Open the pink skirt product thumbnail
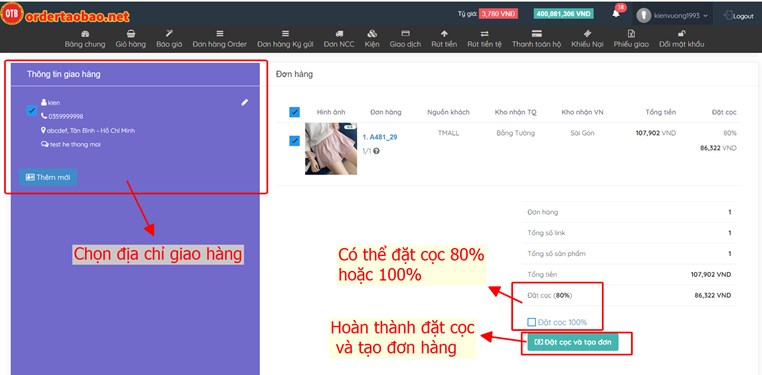The height and width of the screenshot is (375, 762). [x=331, y=149]
